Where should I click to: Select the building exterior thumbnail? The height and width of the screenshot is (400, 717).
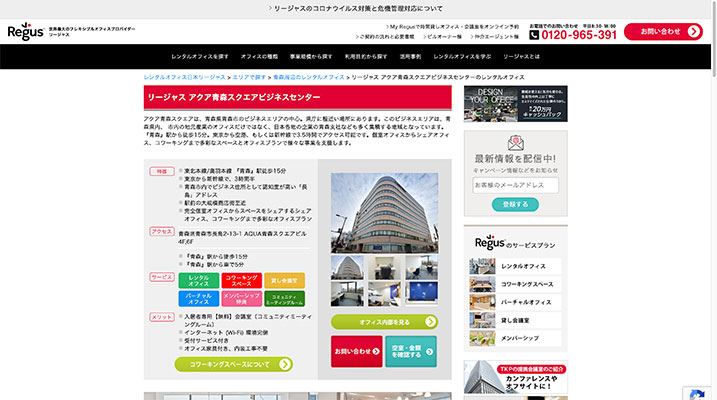click(347, 267)
